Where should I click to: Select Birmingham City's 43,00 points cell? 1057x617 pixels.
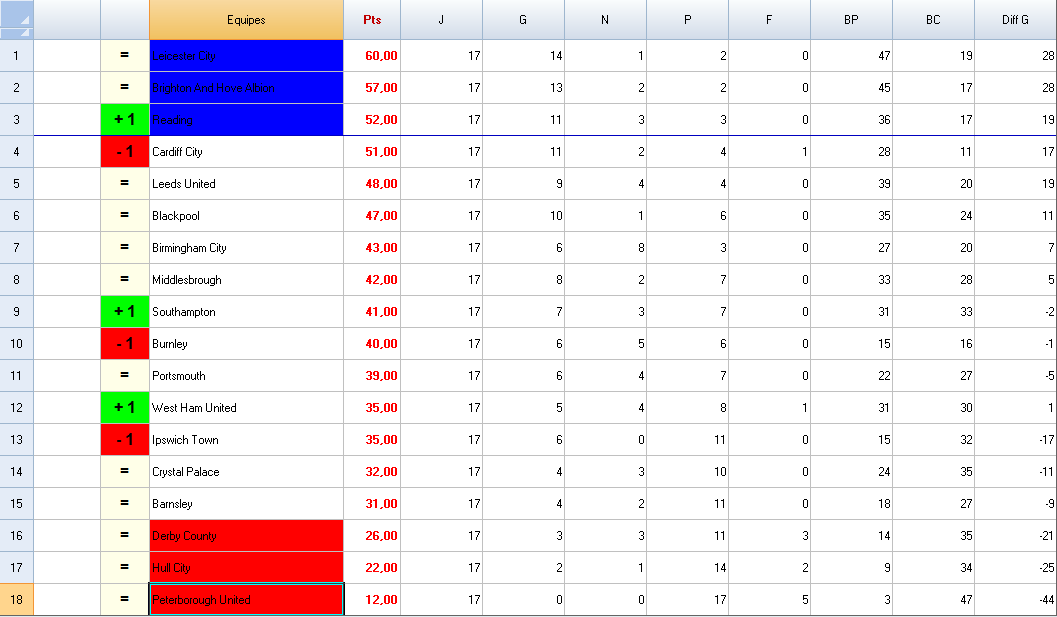(x=372, y=247)
